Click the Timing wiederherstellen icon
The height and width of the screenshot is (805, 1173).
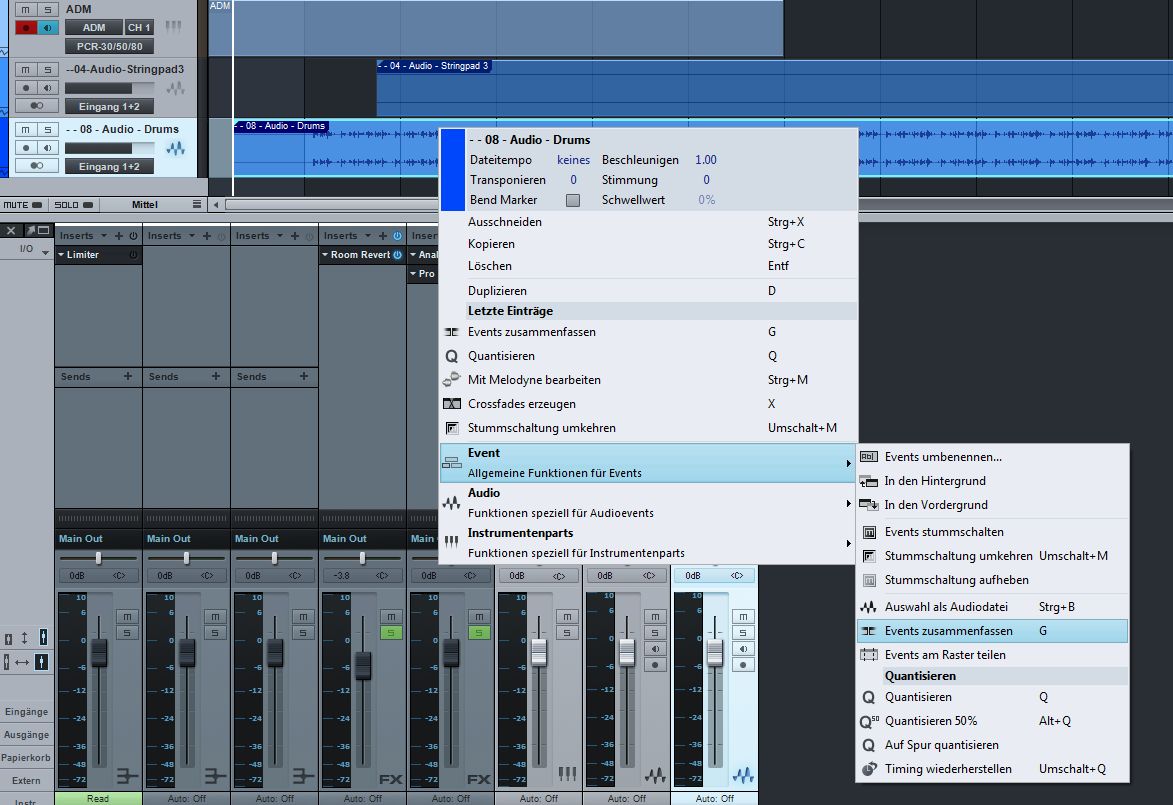(x=869, y=769)
